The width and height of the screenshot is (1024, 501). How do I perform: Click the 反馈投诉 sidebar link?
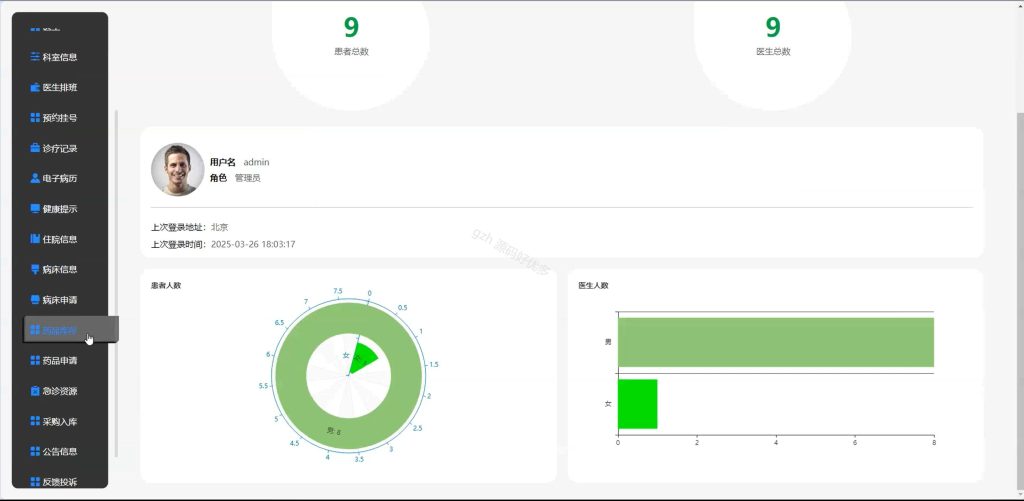point(54,482)
